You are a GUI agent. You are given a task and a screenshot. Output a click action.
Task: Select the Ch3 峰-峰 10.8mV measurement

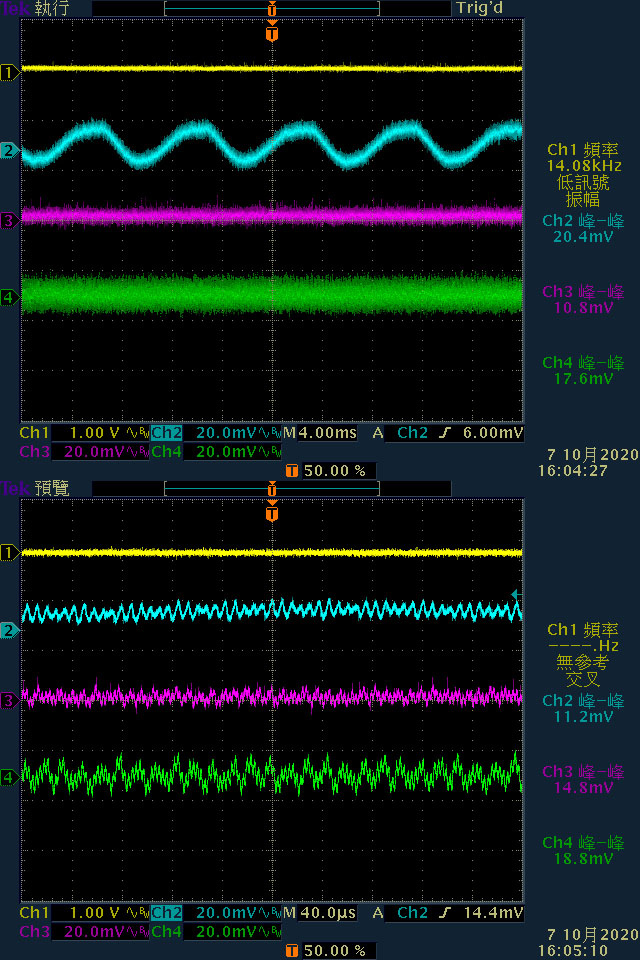pos(583,299)
